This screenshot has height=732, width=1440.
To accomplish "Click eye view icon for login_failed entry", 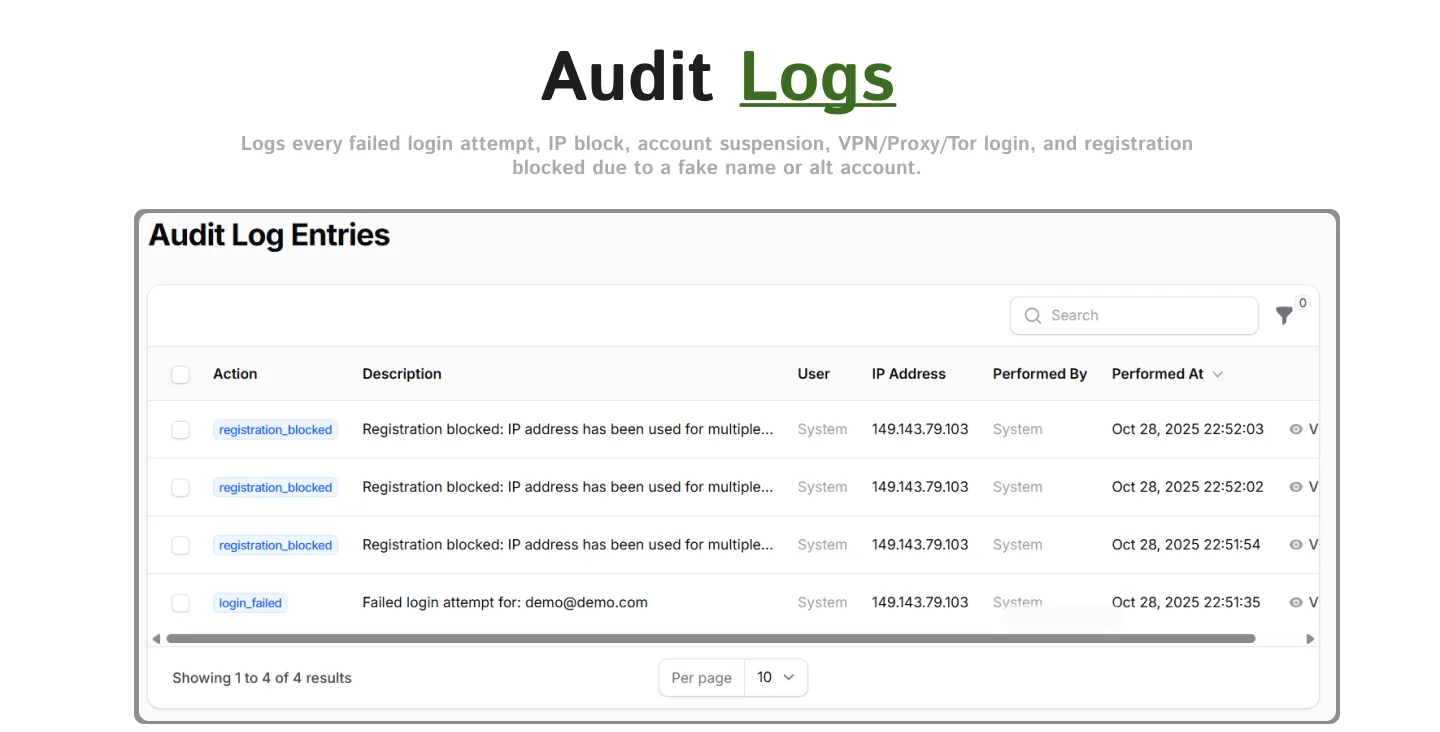I will pos(1296,603).
